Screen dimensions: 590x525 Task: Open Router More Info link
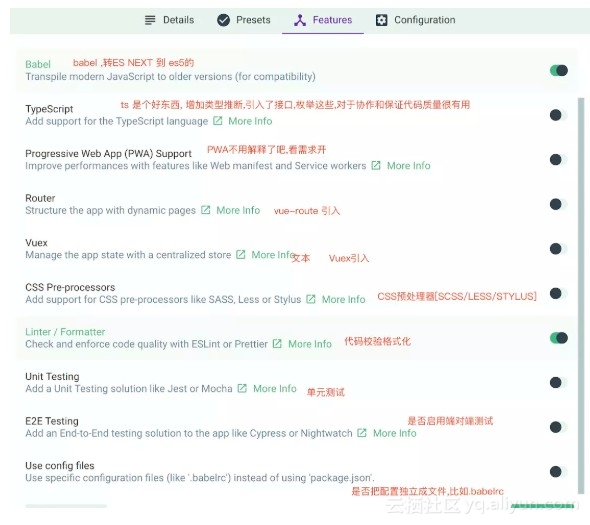pyautogui.click(x=238, y=210)
